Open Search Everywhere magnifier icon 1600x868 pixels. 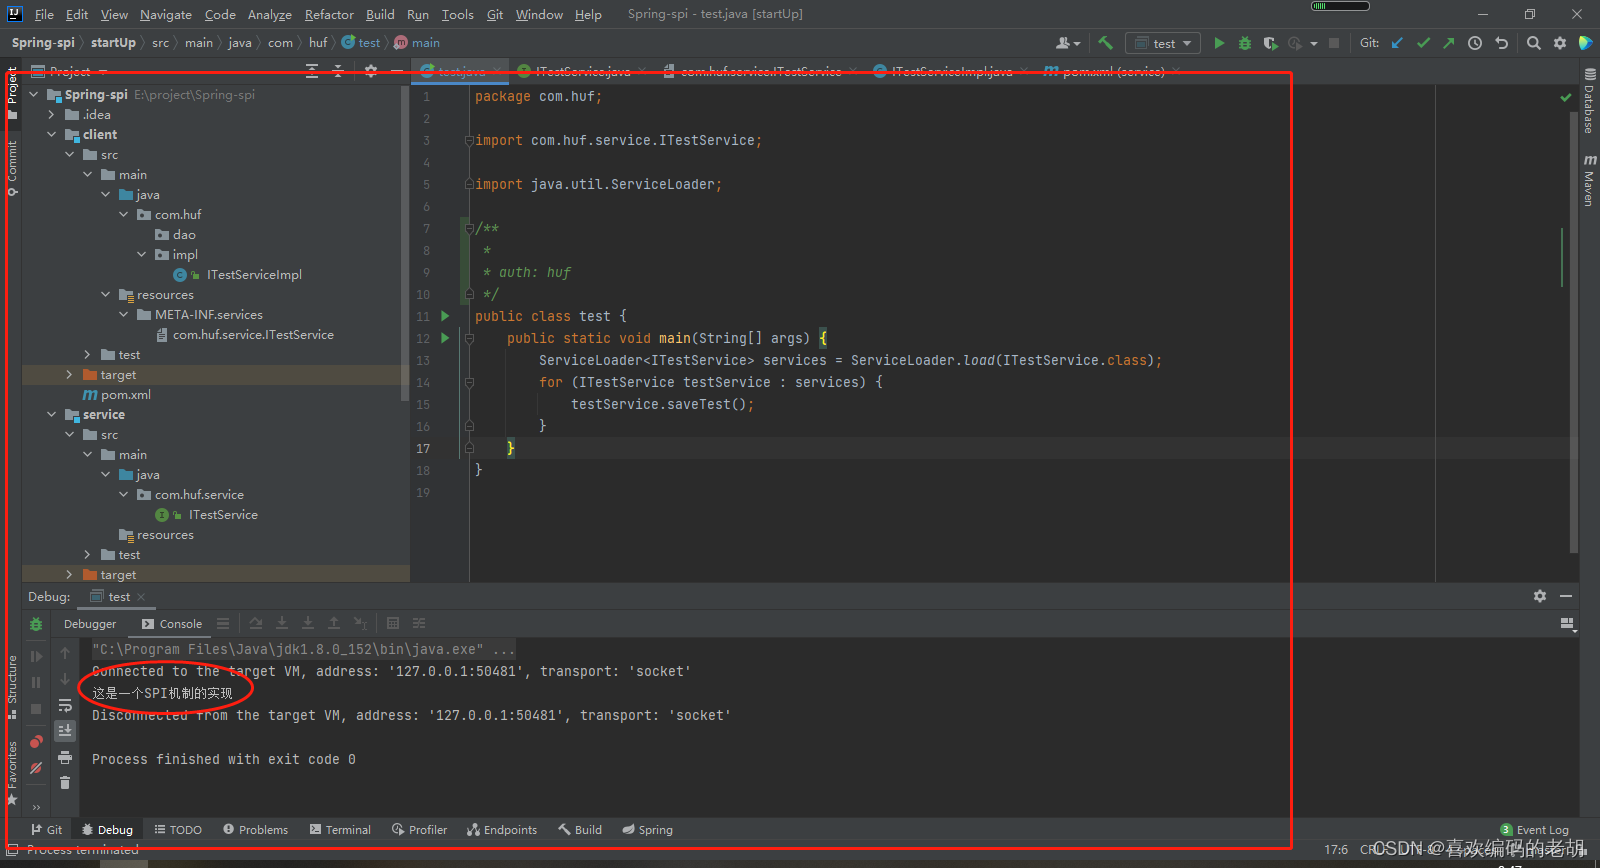point(1534,43)
